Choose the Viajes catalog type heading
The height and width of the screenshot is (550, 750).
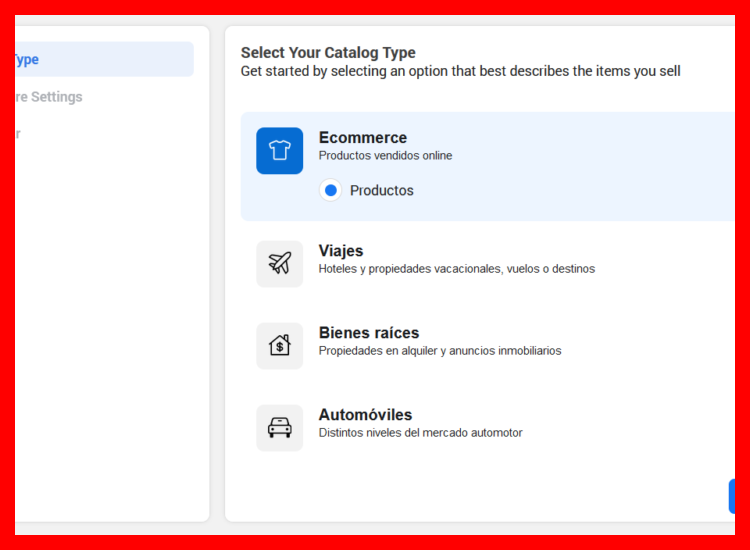[341, 251]
